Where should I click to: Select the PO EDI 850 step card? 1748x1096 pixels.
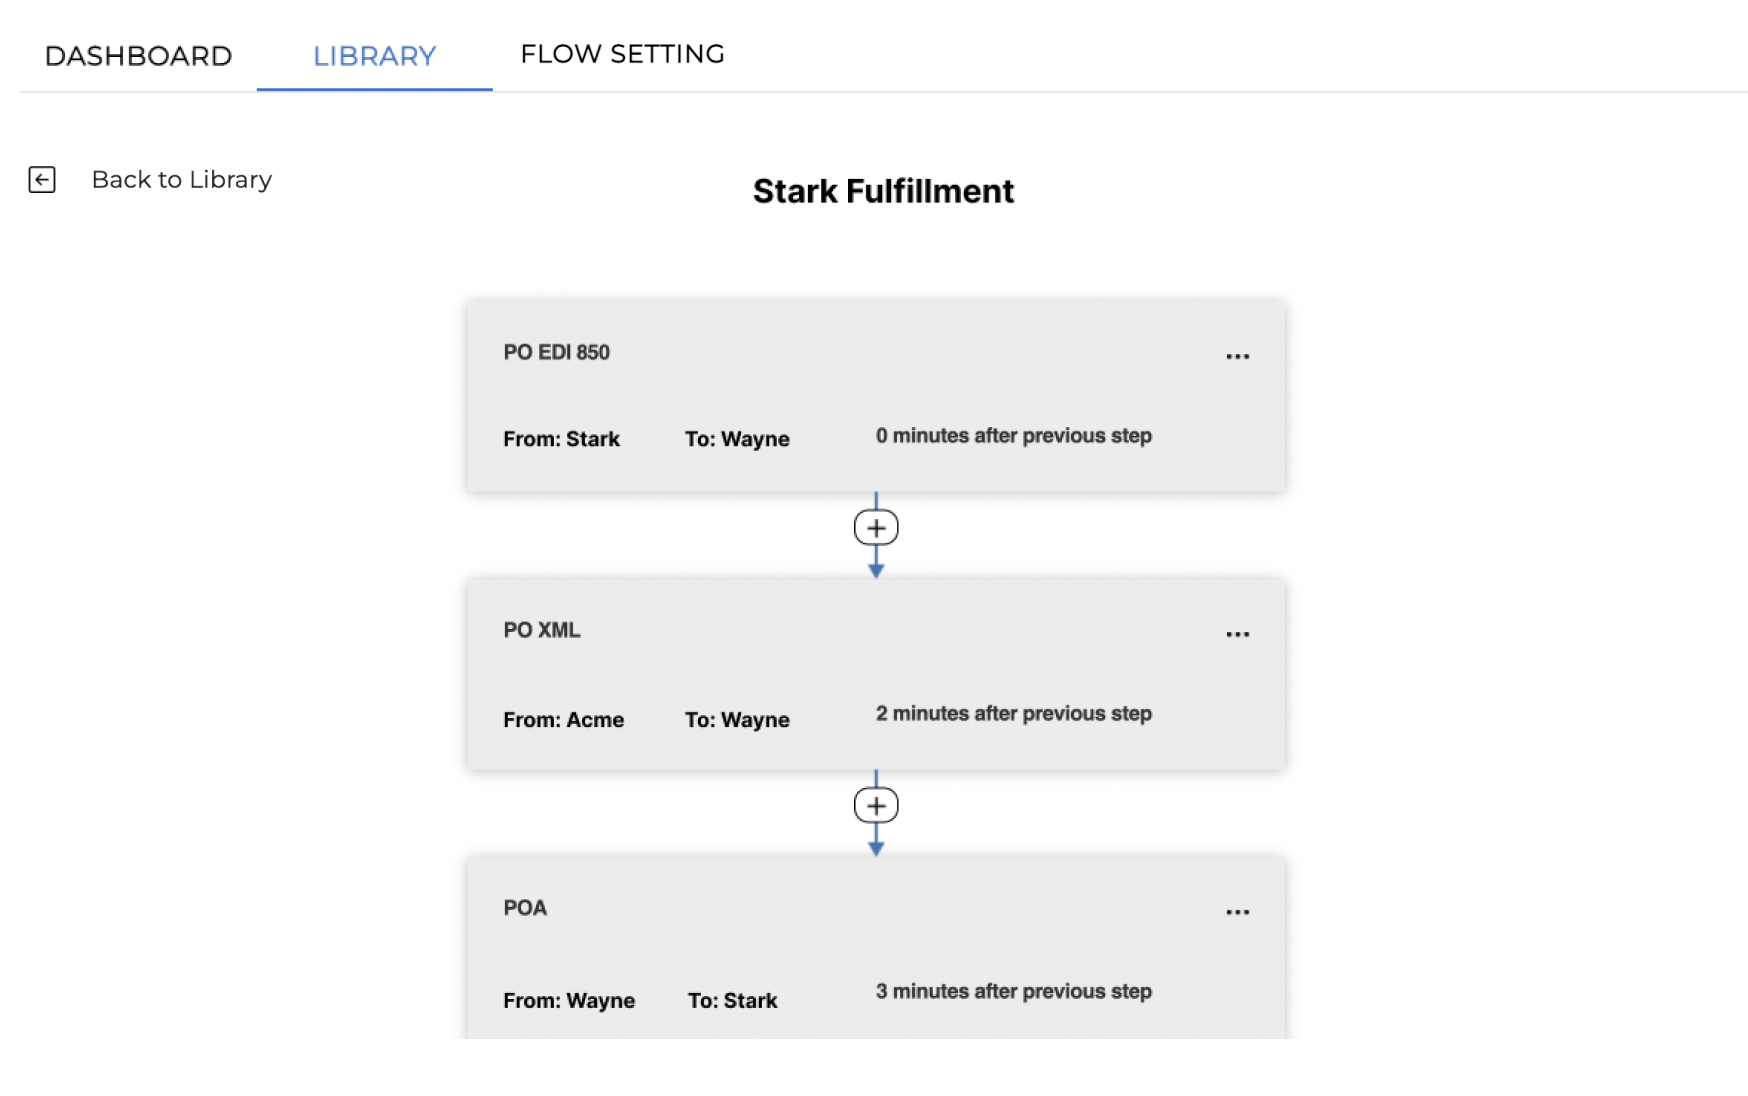pos(876,396)
